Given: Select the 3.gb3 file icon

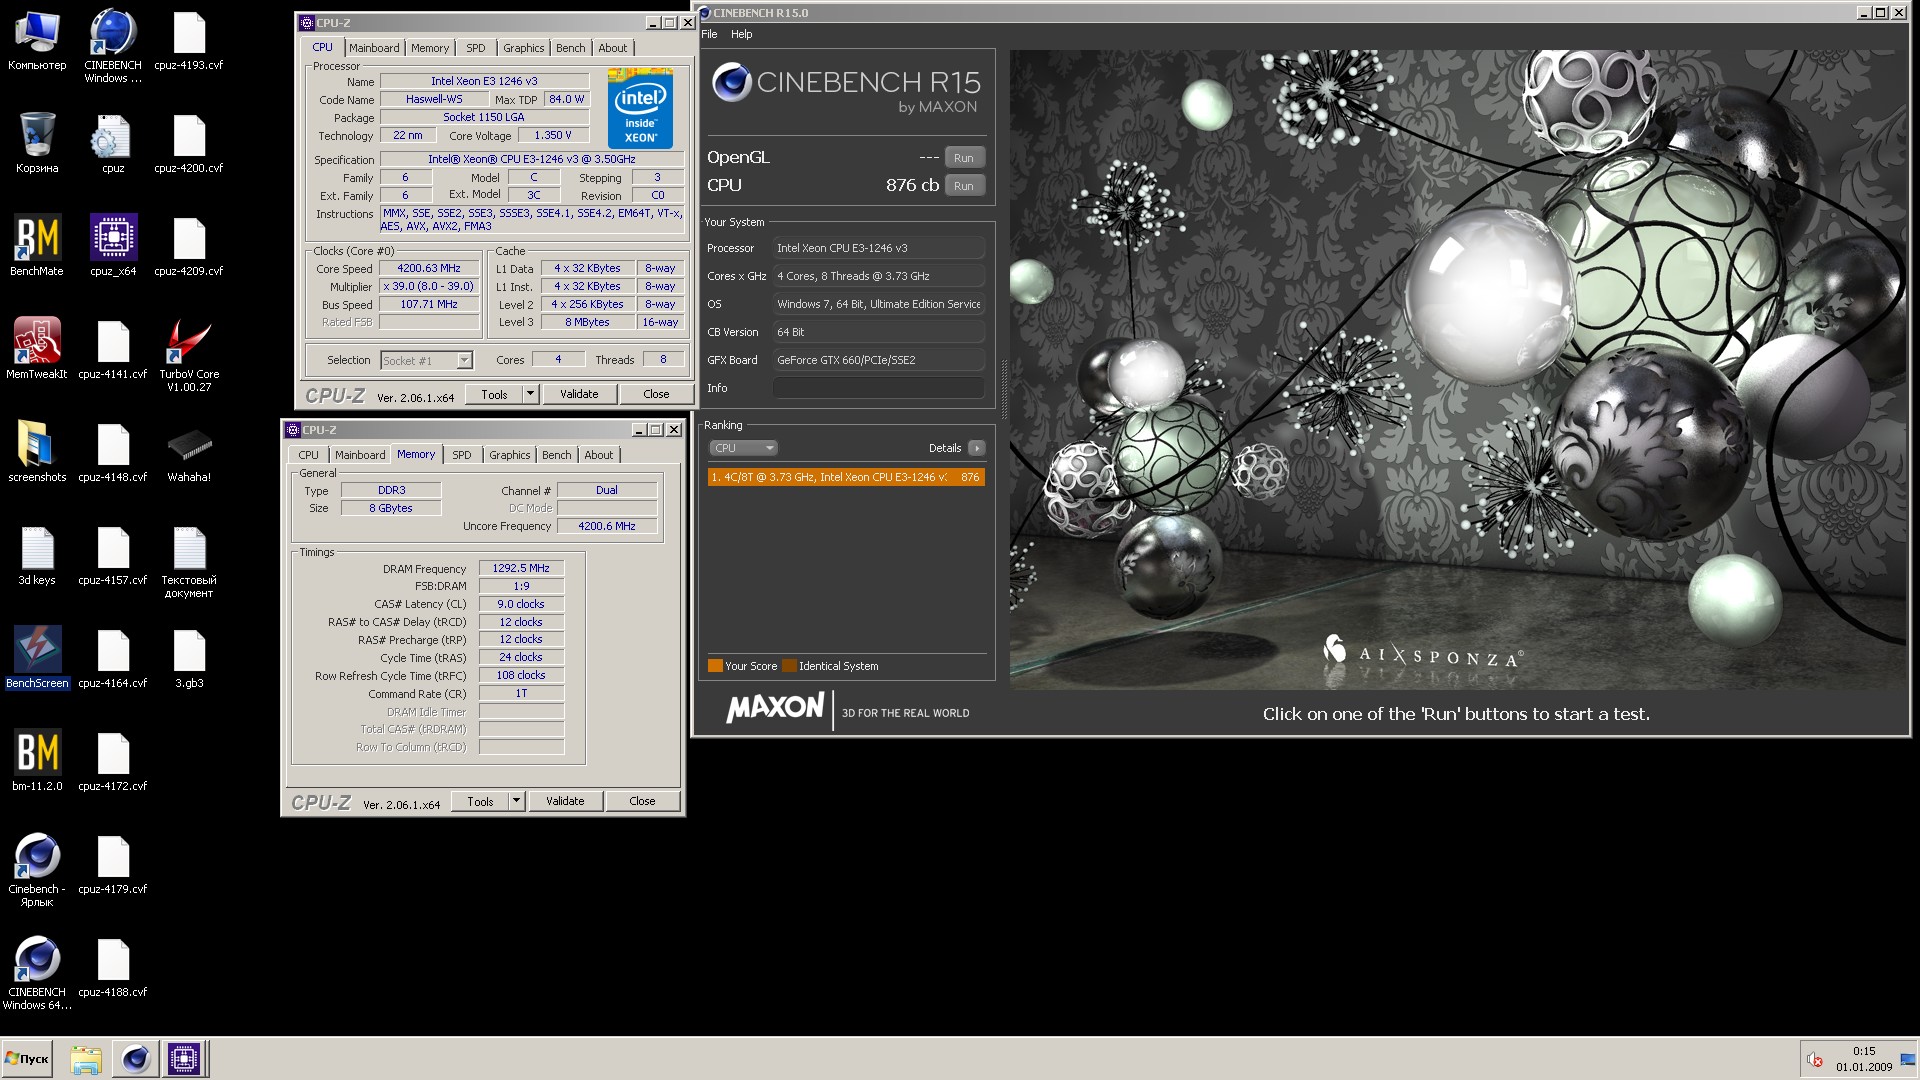Looking at the screenshot, I should point(189,658).
